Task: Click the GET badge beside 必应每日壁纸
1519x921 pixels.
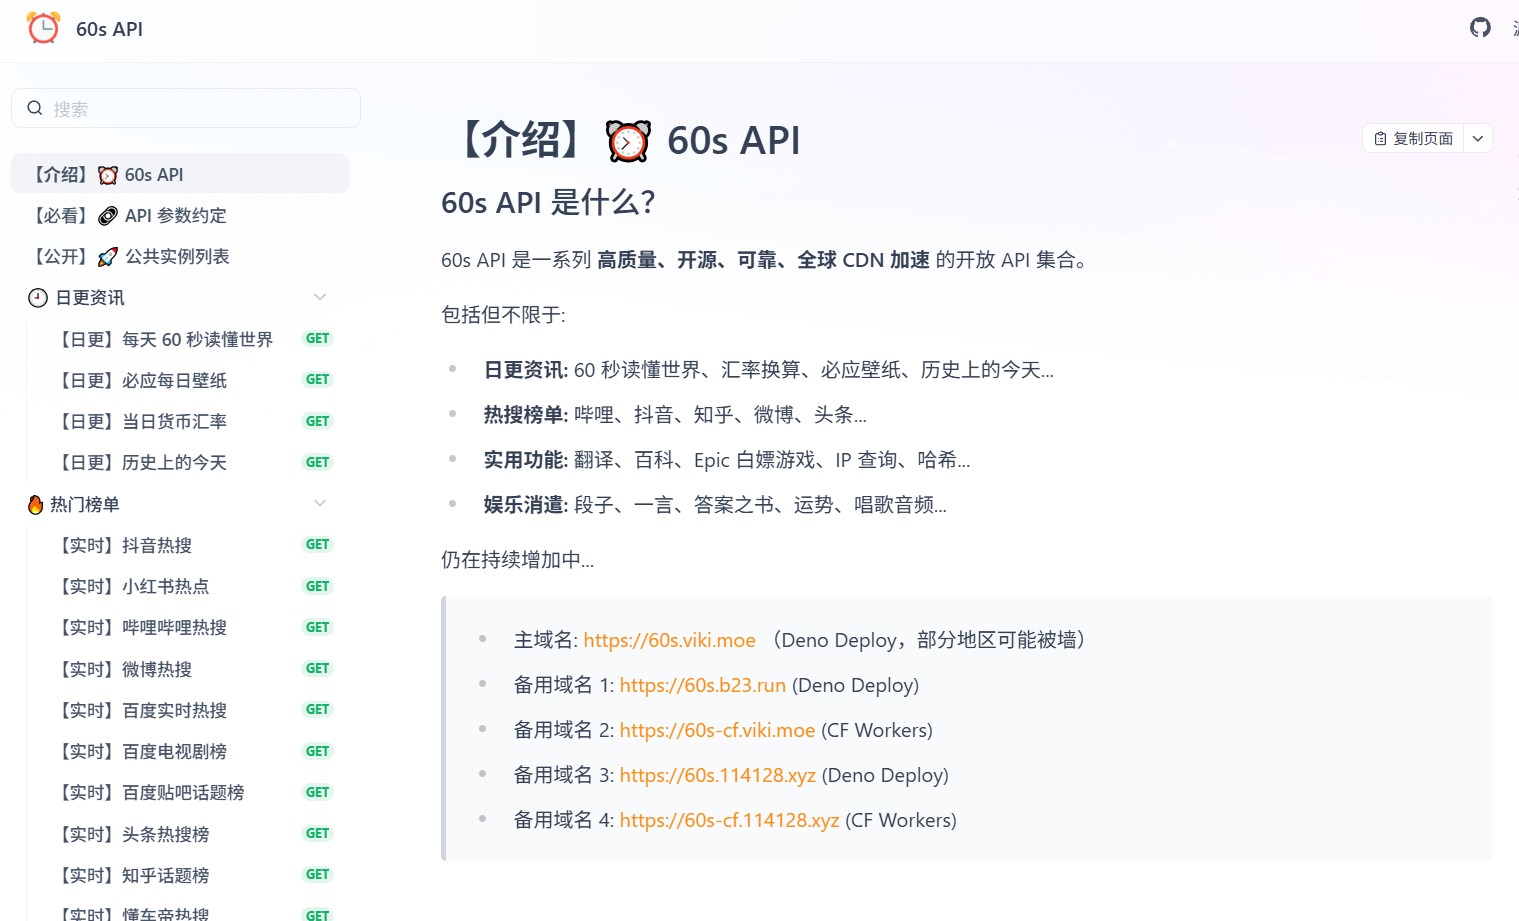Action: coord(318,380)
